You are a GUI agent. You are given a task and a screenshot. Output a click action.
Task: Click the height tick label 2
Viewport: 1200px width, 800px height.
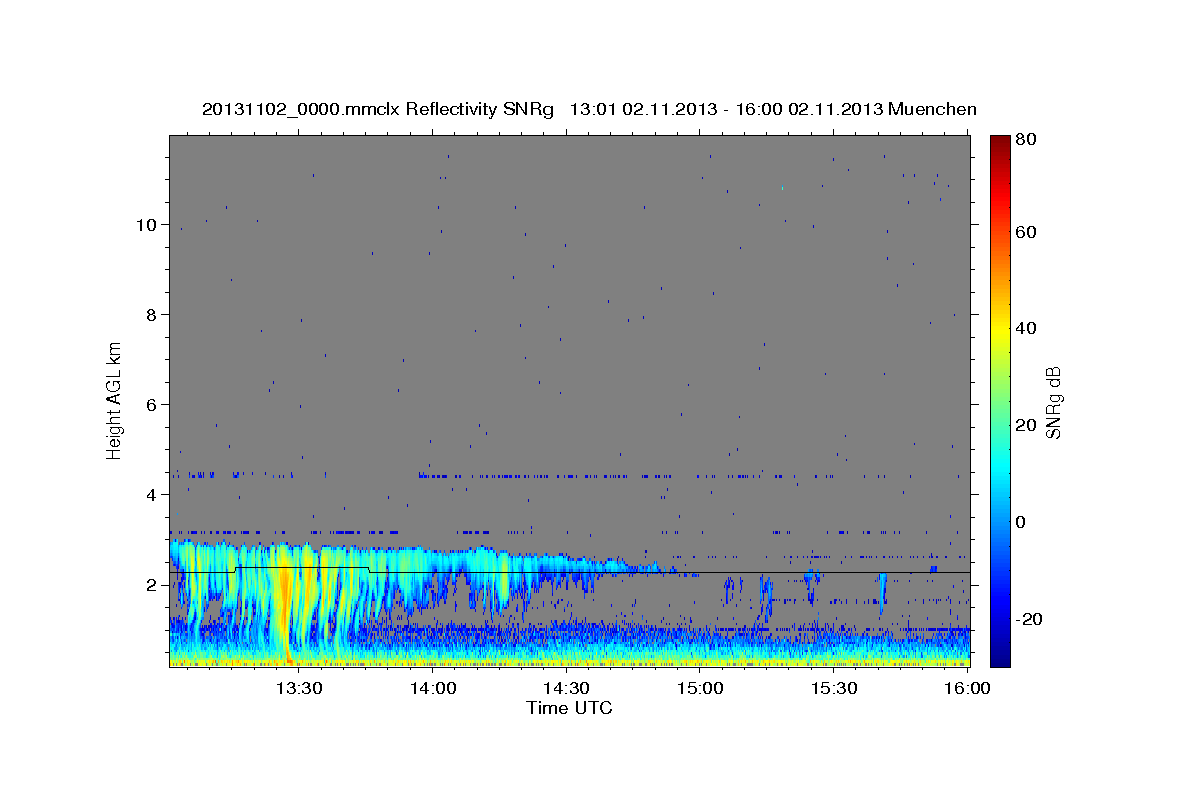click(152, 585)
